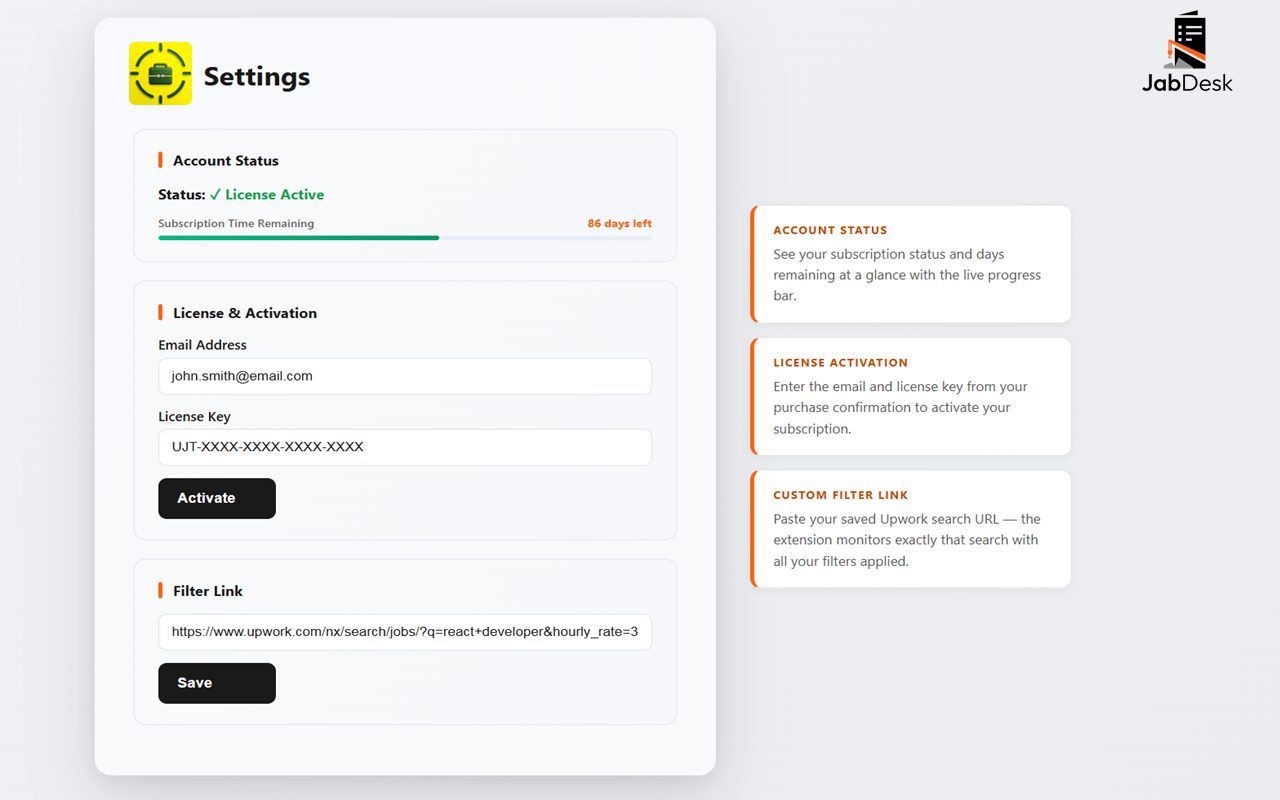Click the orange accent bar beside License & Activation
This screenshot has width=1280, height=800.
click(161, 312)
